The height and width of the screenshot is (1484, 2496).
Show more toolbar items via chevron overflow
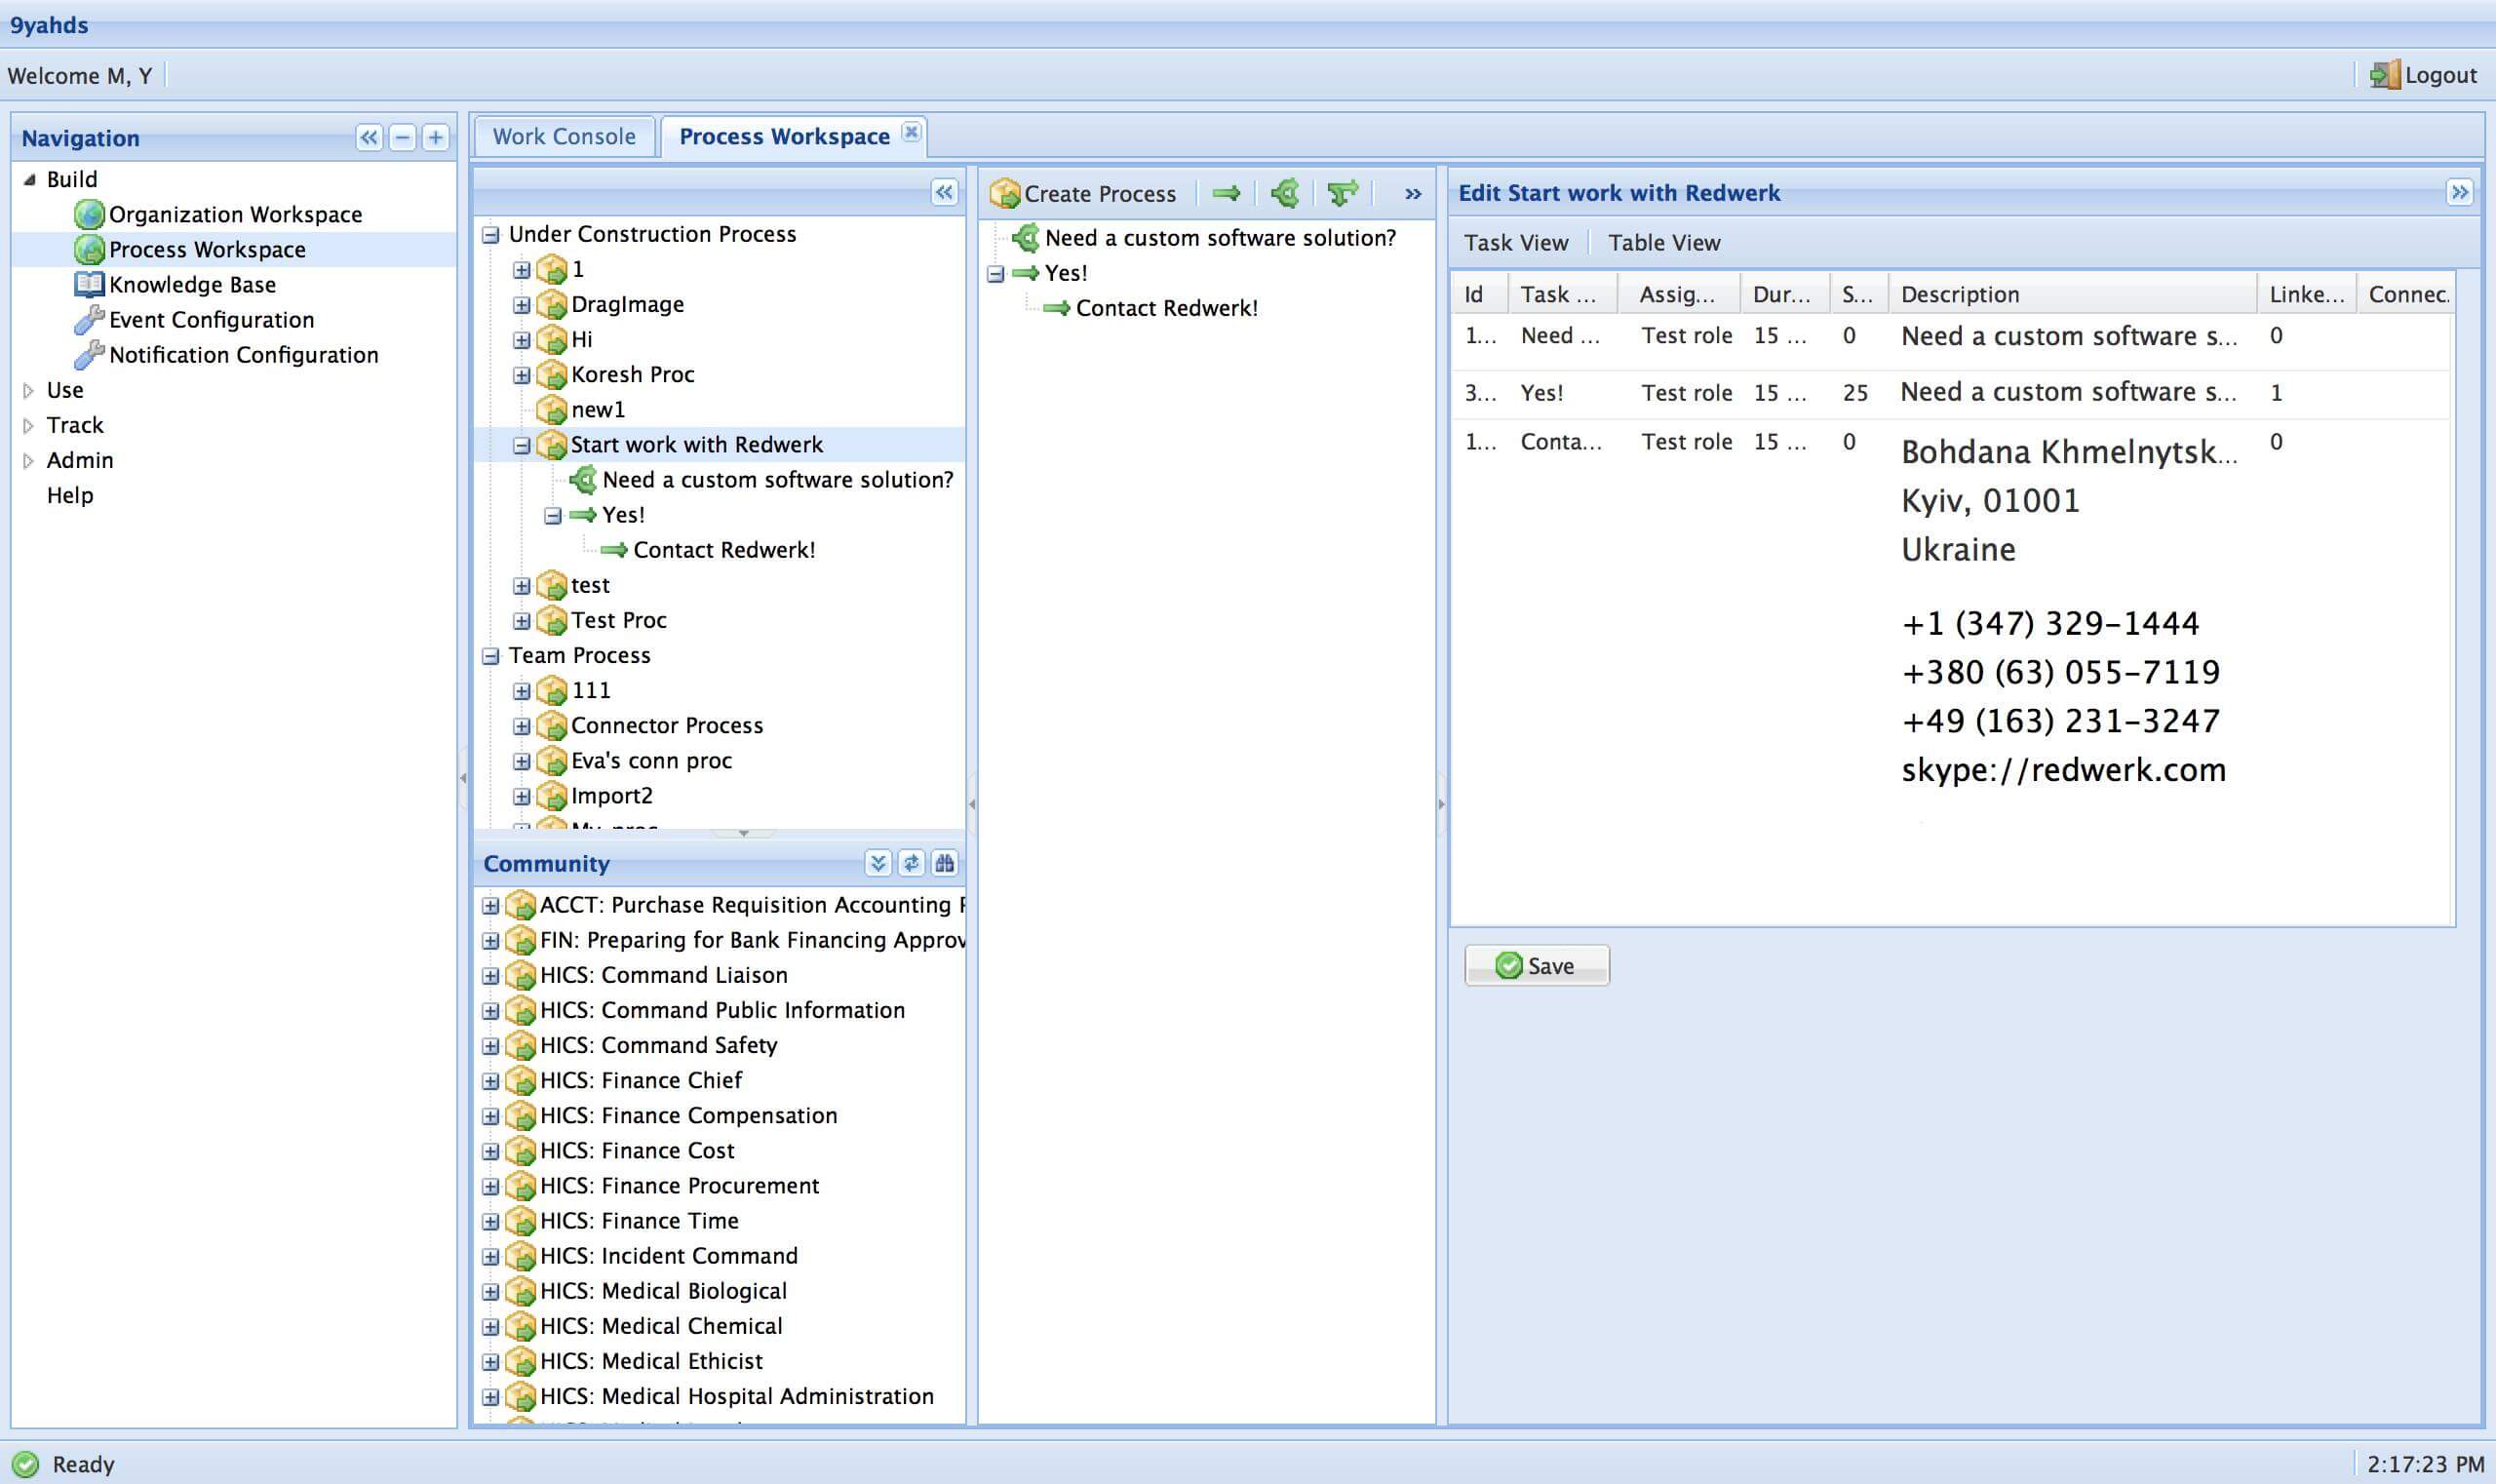coord(1412,194)
